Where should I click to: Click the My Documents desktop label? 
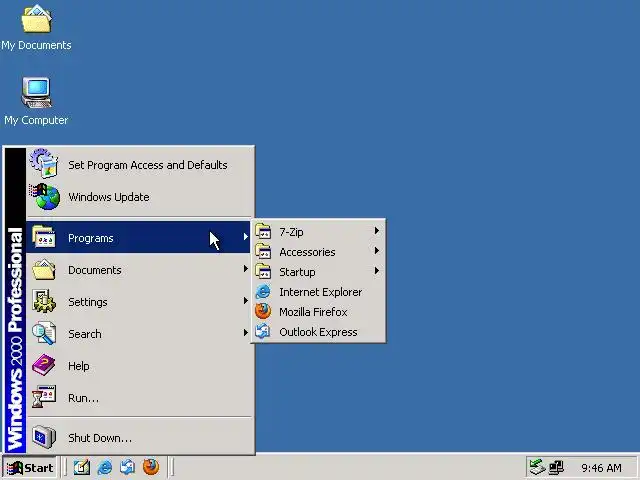(36, 45)
